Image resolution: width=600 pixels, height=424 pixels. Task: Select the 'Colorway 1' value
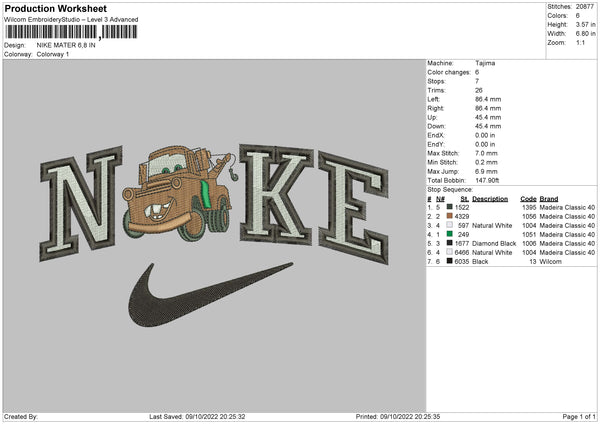(x=53, y=54)
